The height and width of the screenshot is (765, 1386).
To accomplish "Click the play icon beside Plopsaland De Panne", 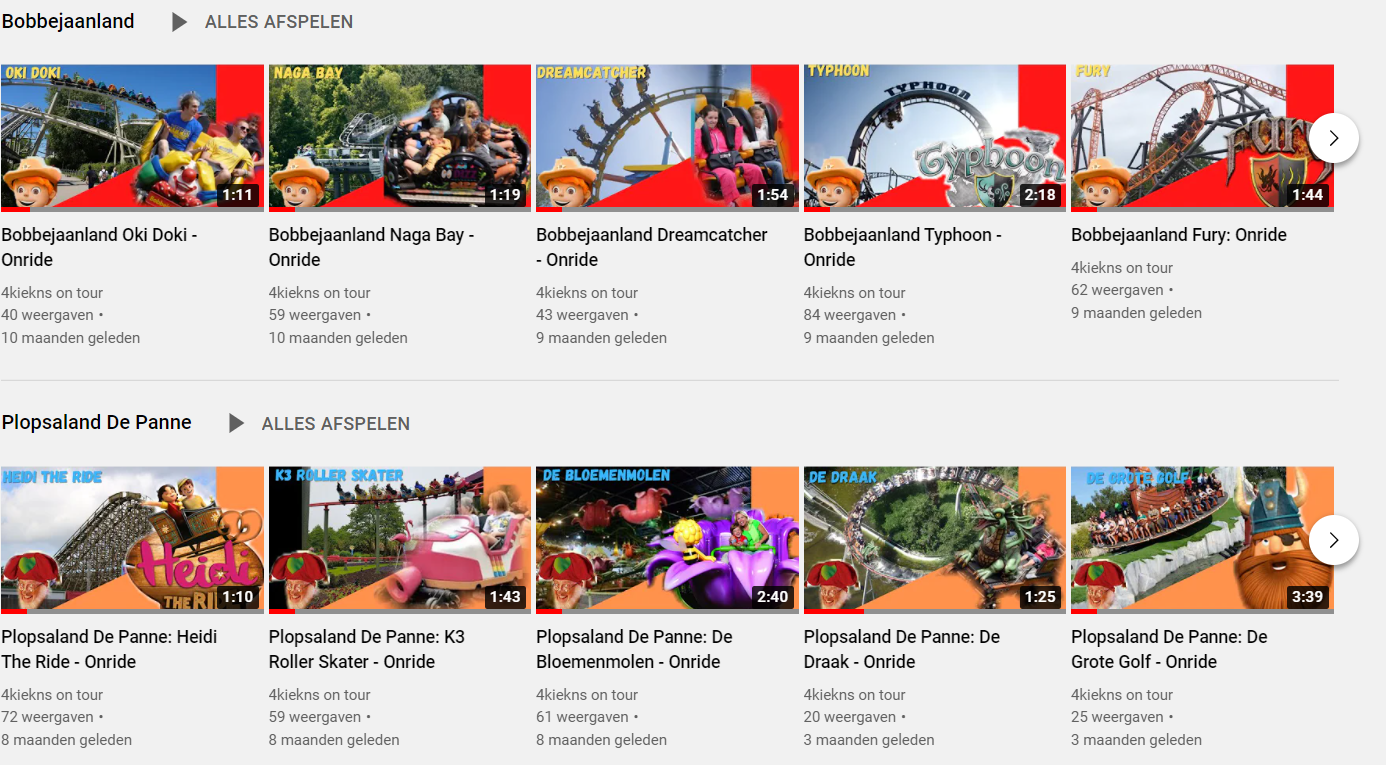I will coord(236,423).
